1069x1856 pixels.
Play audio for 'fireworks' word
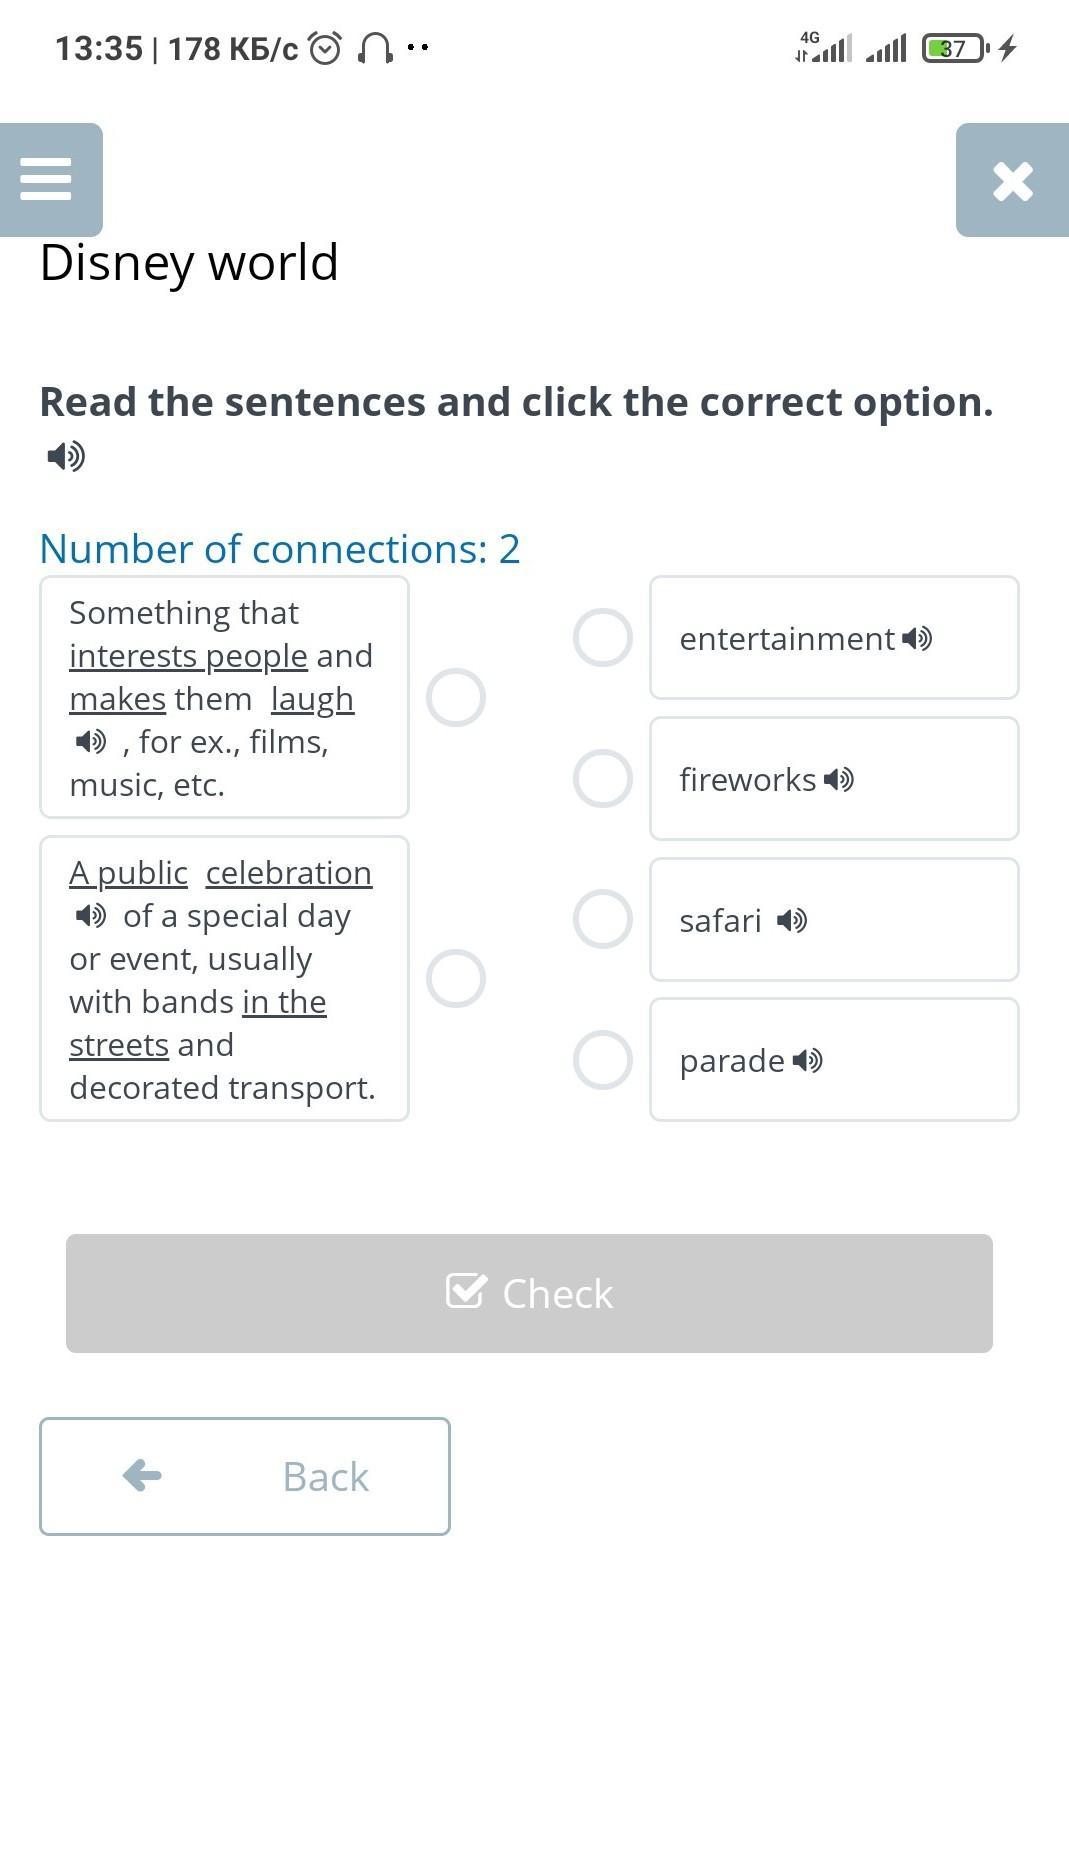tap(839, 779)
